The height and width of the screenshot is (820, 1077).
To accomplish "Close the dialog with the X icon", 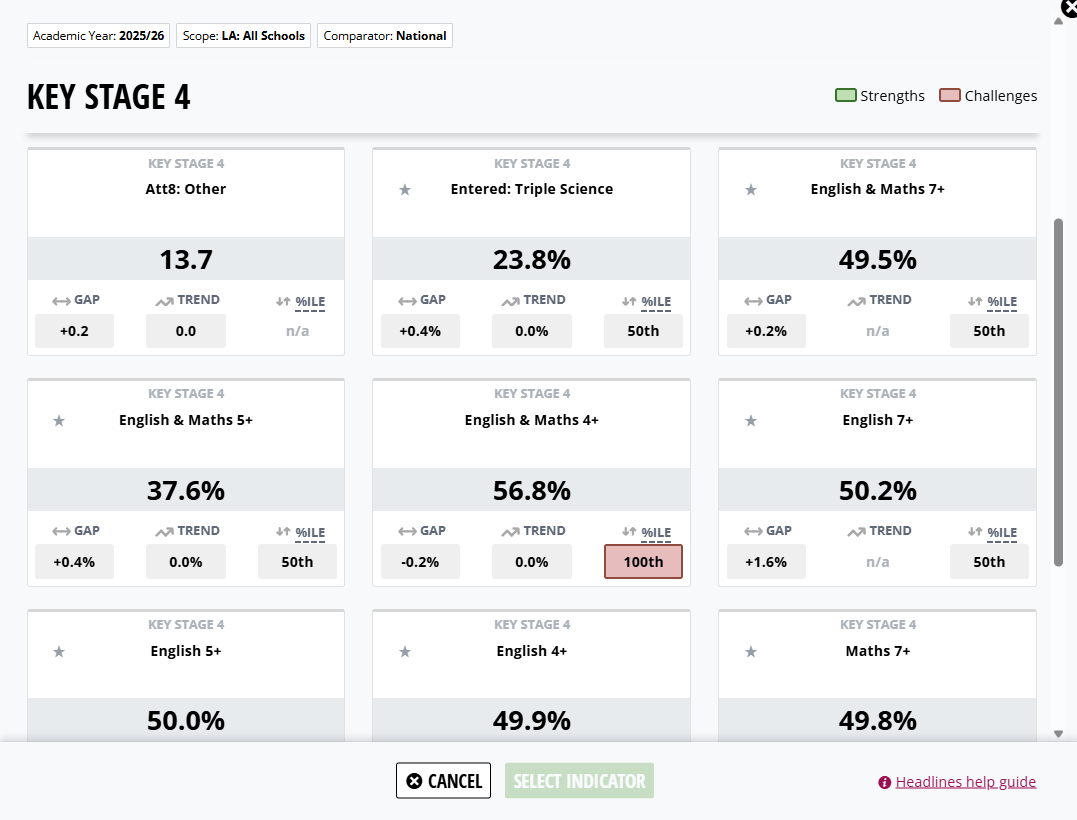I will pyautogui.click(x=1069, y=8).
